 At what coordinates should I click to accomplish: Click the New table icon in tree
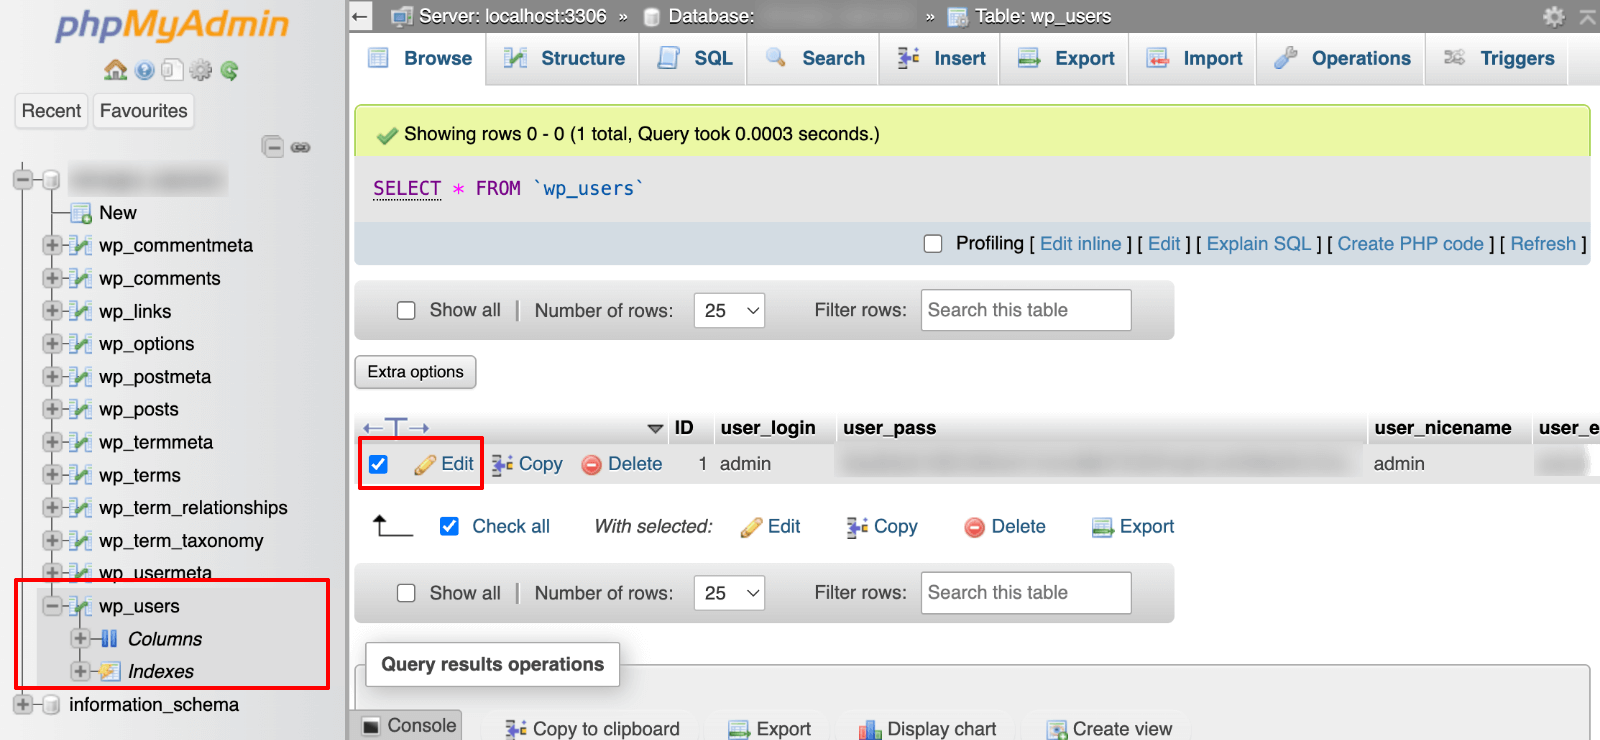(81, 213)
